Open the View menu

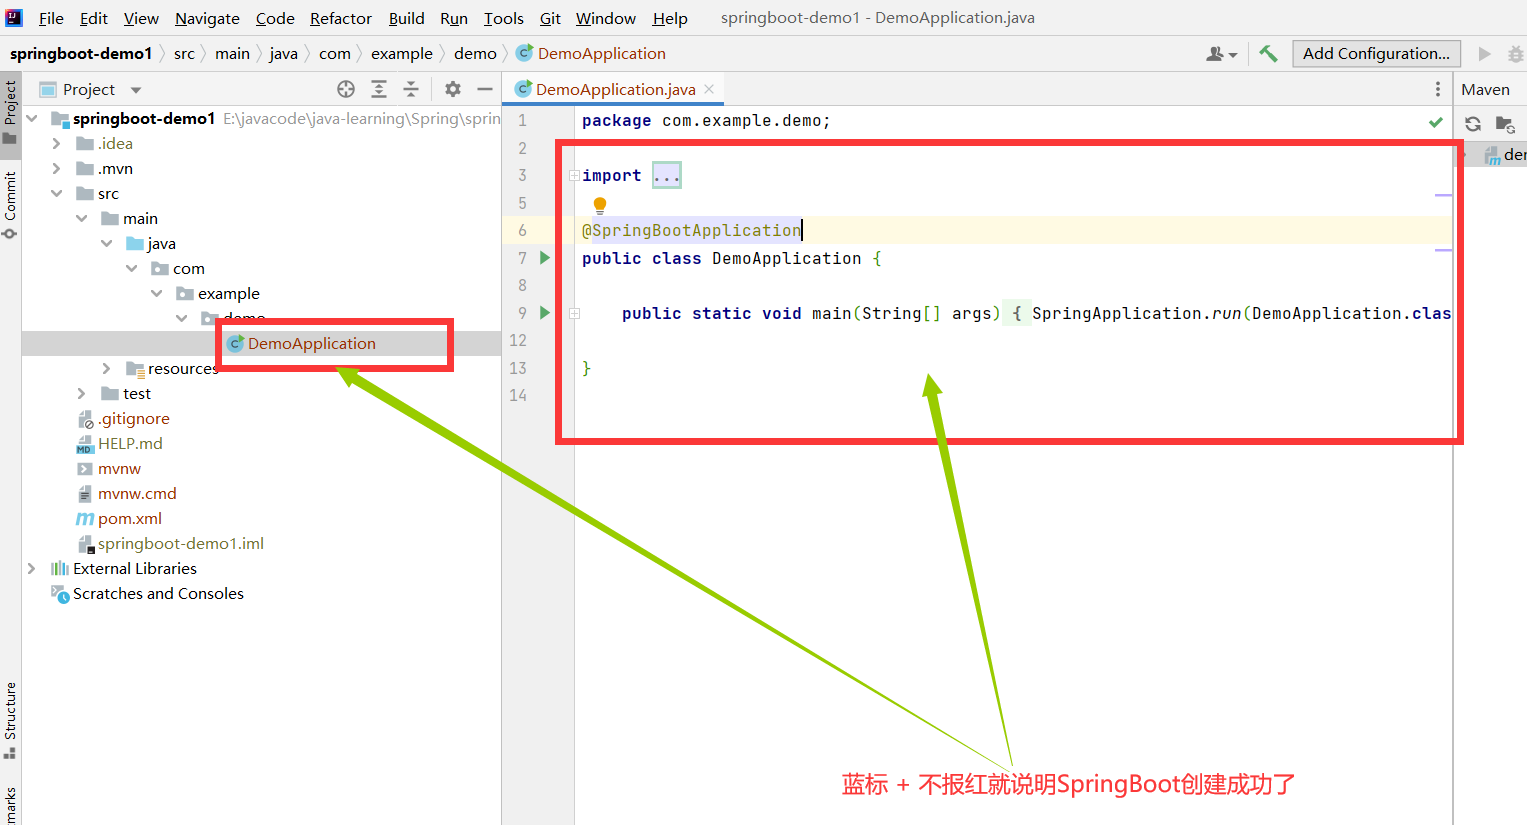(141, 18)
